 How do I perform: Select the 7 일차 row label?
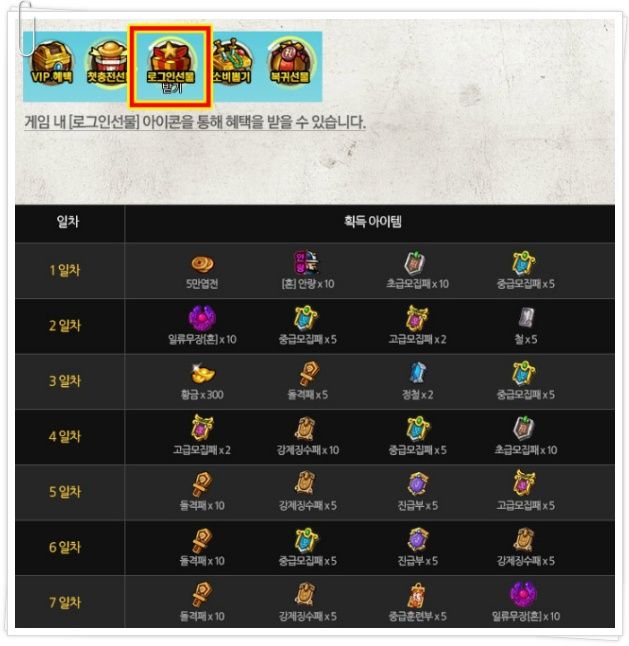(65, 602)
